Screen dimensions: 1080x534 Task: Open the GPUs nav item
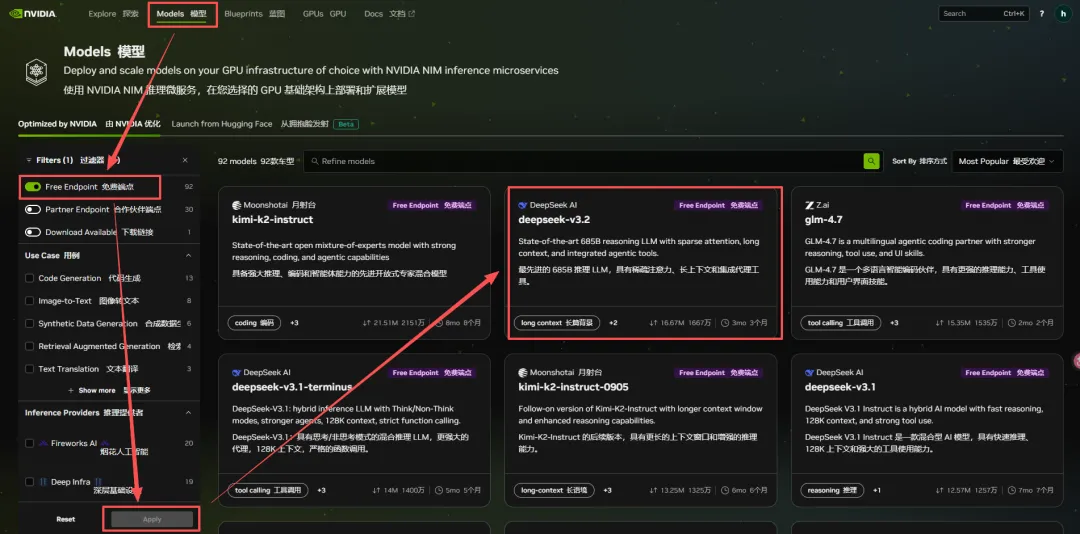tap(324, 14)
